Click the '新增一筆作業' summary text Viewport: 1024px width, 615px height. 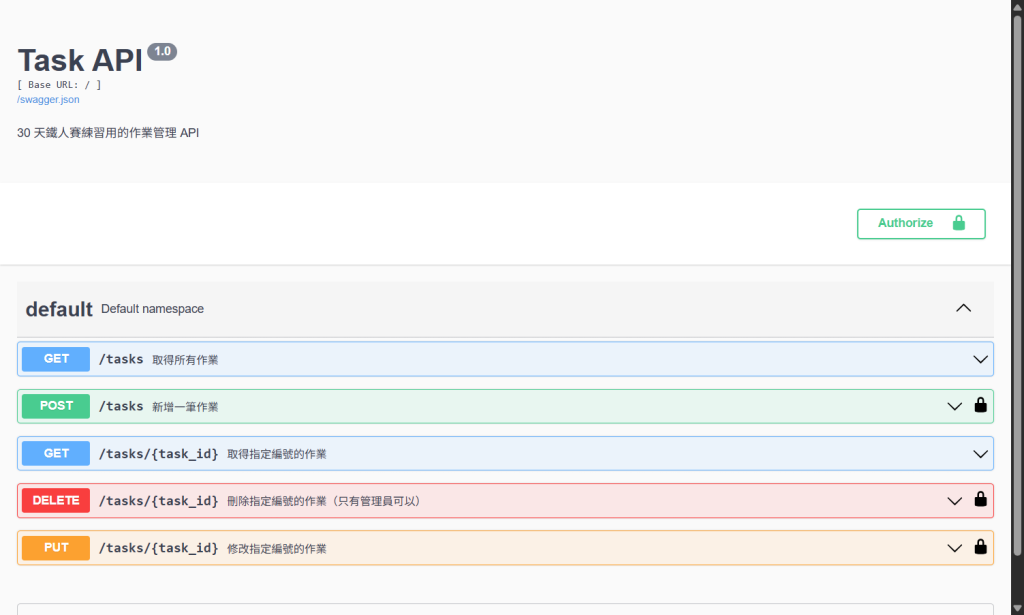(185, 407)
